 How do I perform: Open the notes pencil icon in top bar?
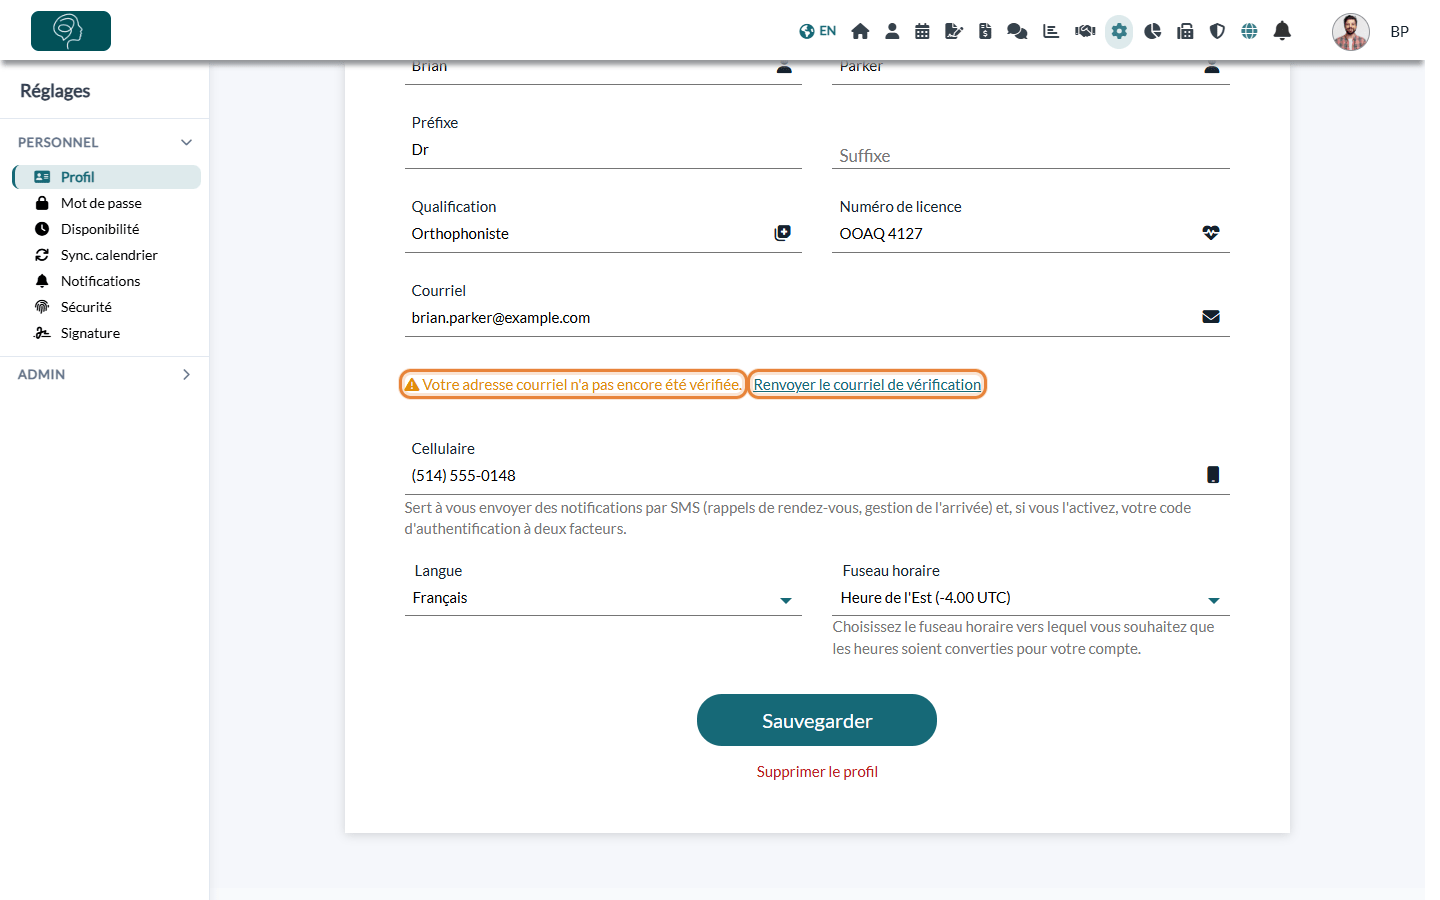coord(954,31)
